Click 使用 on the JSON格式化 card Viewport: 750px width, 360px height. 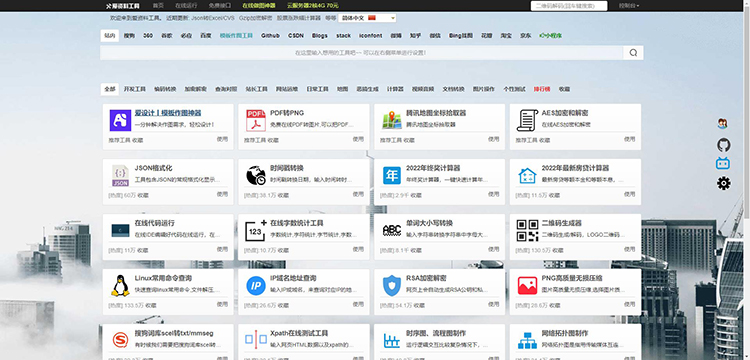222,194
